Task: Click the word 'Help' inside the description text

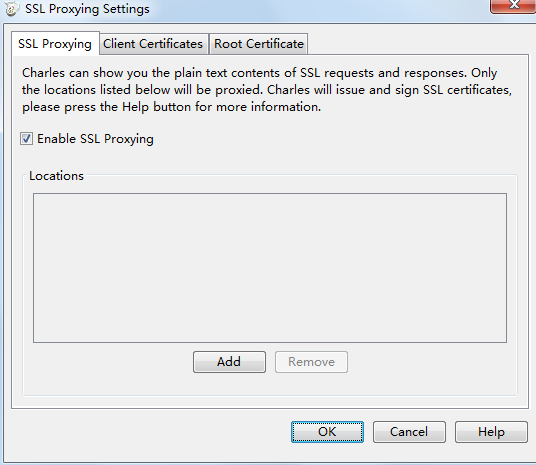Action: 136,107
